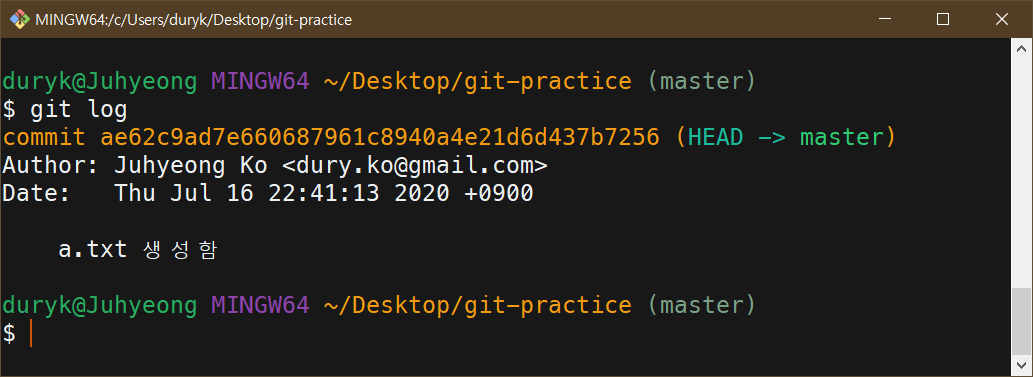Viewport: 1033px width, 377px height.
Task: Click the commit message a.txt 생성함
Action: click(x=138, y=250)
